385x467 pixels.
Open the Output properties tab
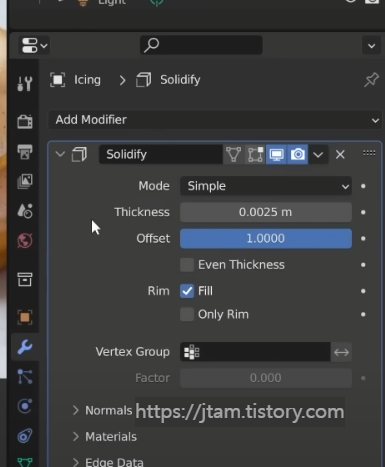pyautogui.click(x=25, y=152)
